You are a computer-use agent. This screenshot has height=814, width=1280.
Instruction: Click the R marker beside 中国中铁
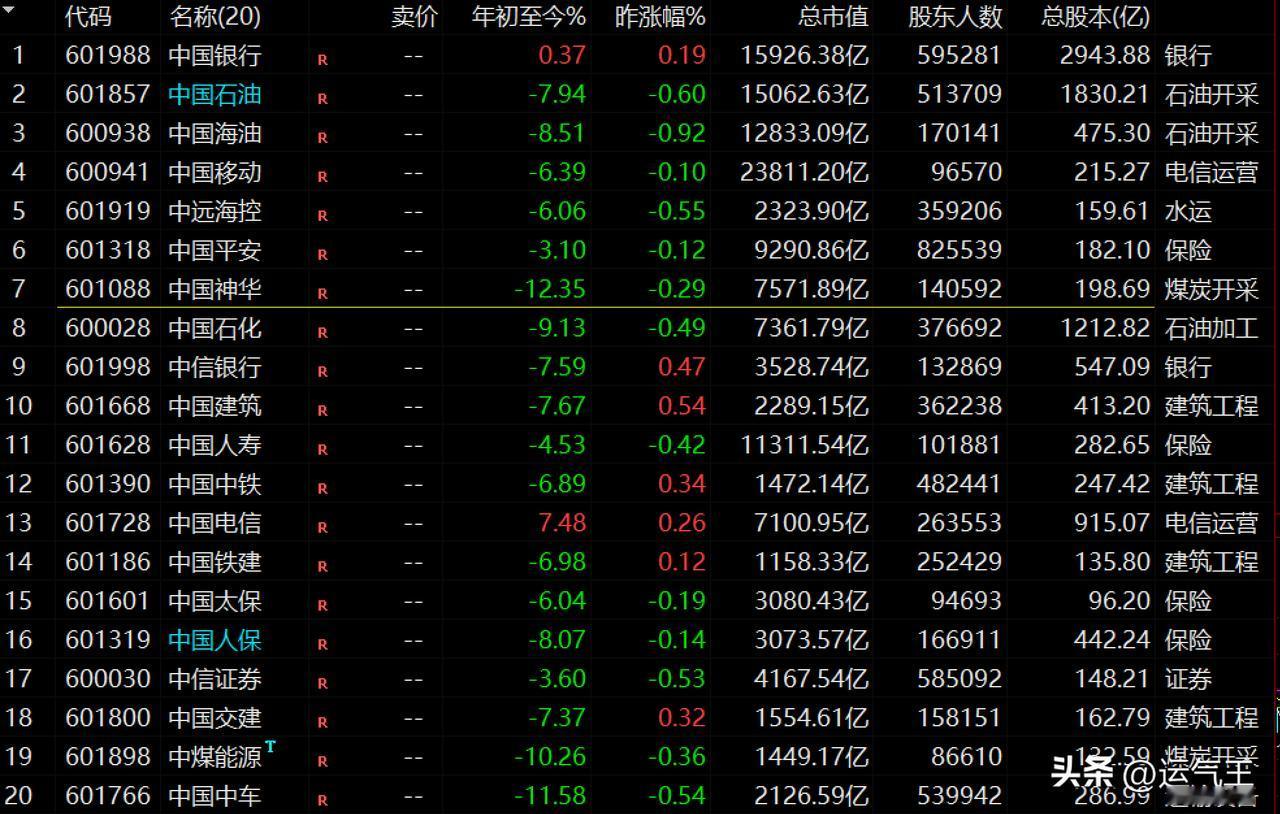322,489
